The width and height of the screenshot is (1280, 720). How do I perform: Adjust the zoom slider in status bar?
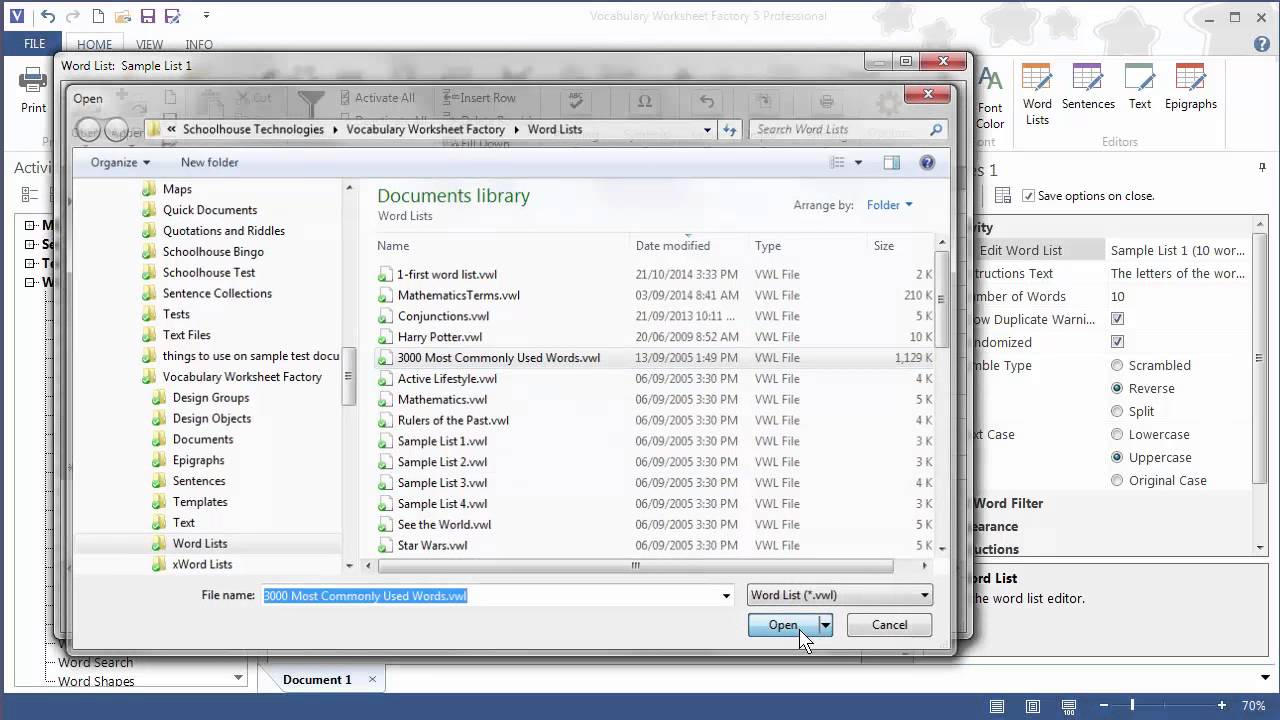(1132, 705)
